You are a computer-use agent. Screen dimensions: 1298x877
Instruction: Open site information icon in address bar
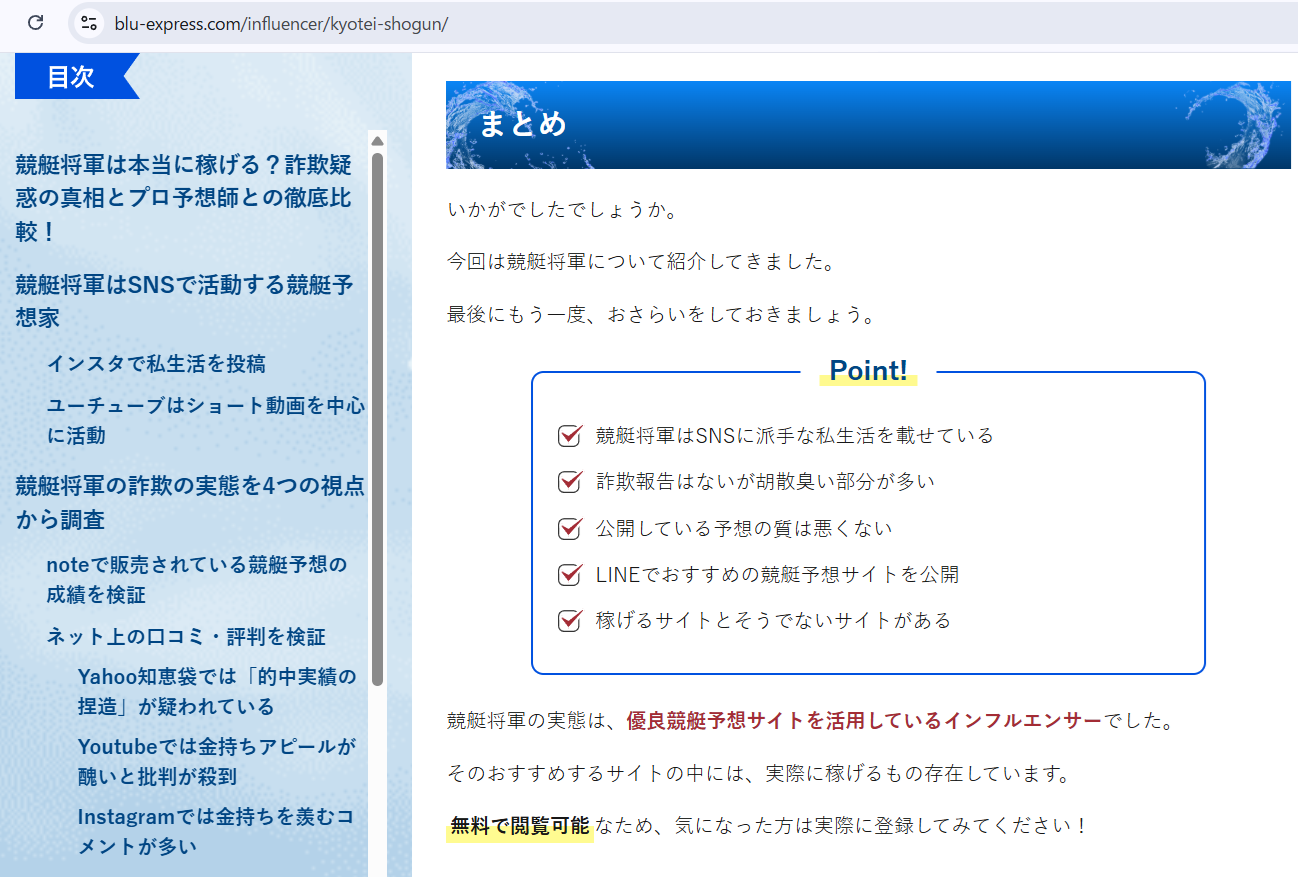tap(90, 23)
